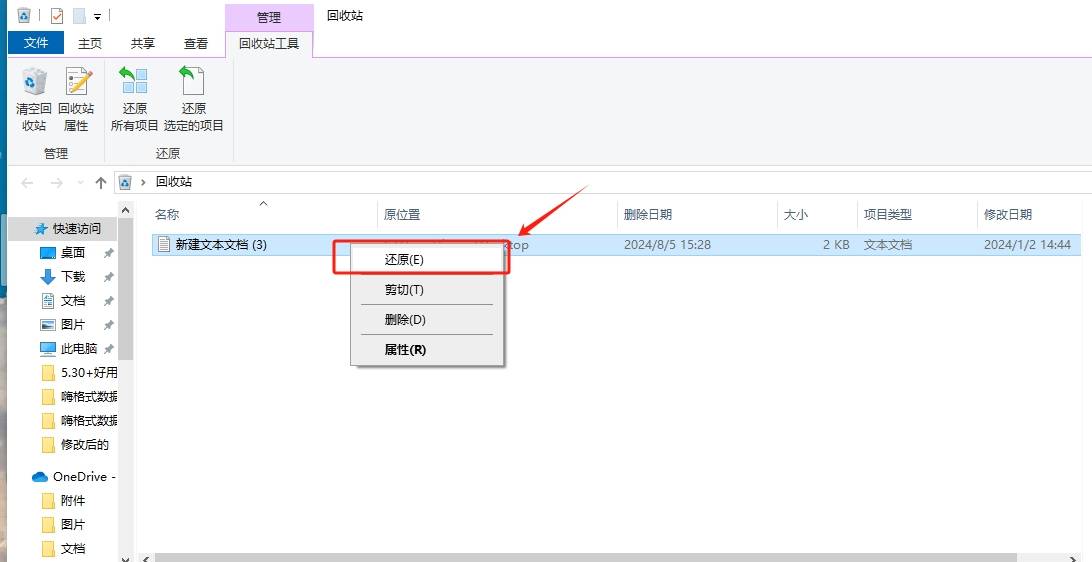Screen dimensions: 1092x562
Task: Click Empty Recycle Bin (清空回收站) icon
Action: pyautogui.click(x=33, y=99)
